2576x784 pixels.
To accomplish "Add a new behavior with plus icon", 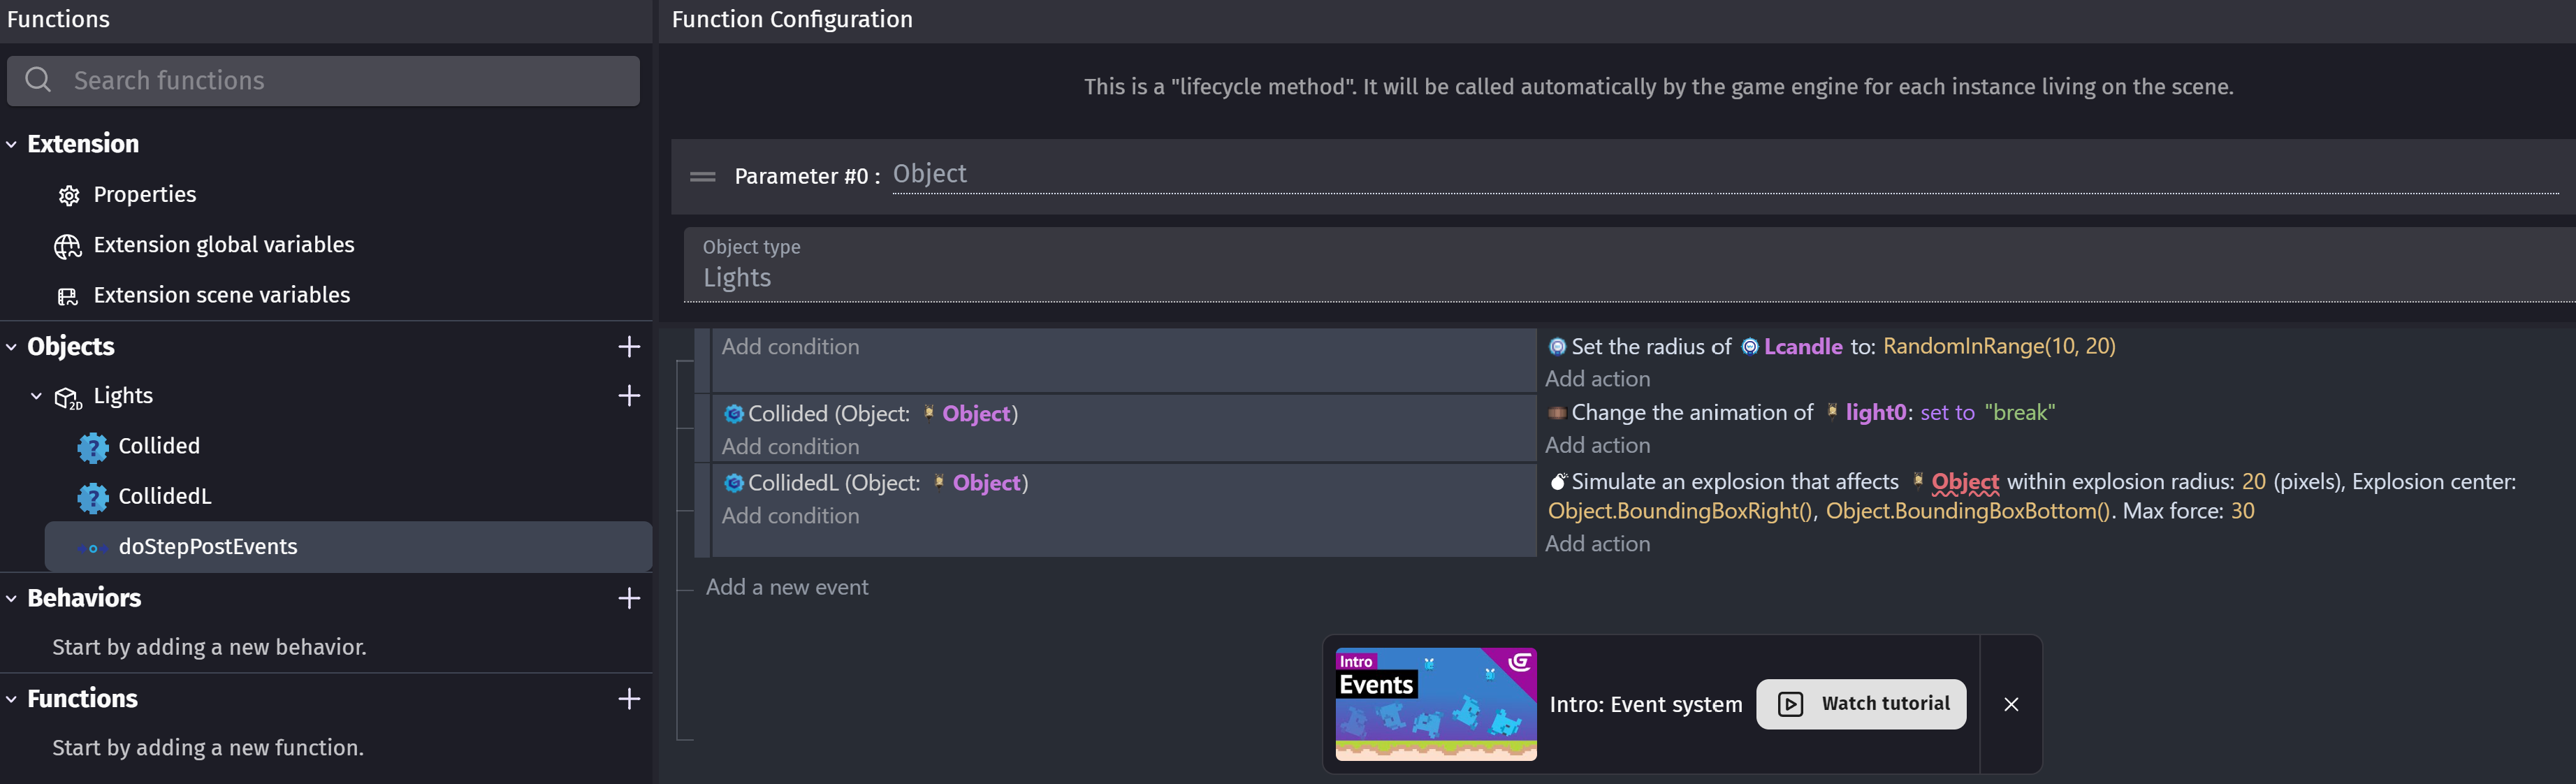I will click(x=629, y=598).
